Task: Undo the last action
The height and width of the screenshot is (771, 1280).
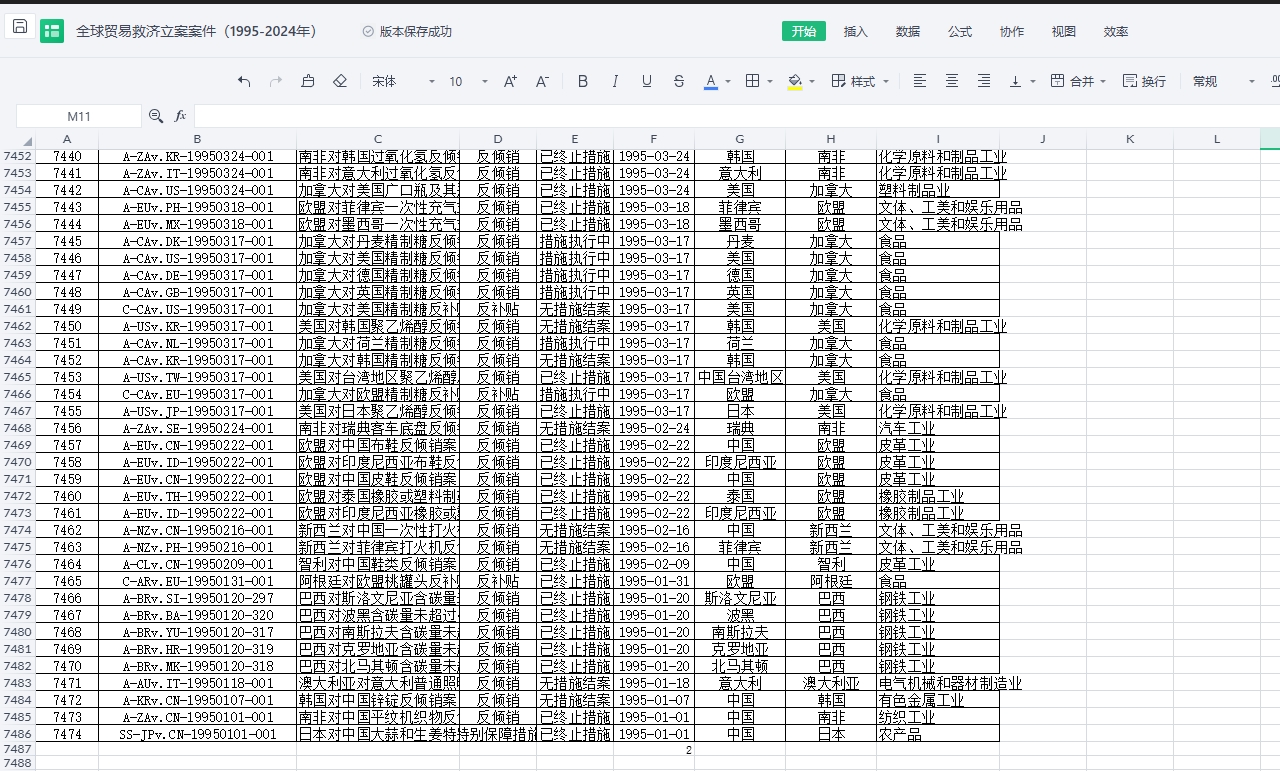Action: [244, 81]
